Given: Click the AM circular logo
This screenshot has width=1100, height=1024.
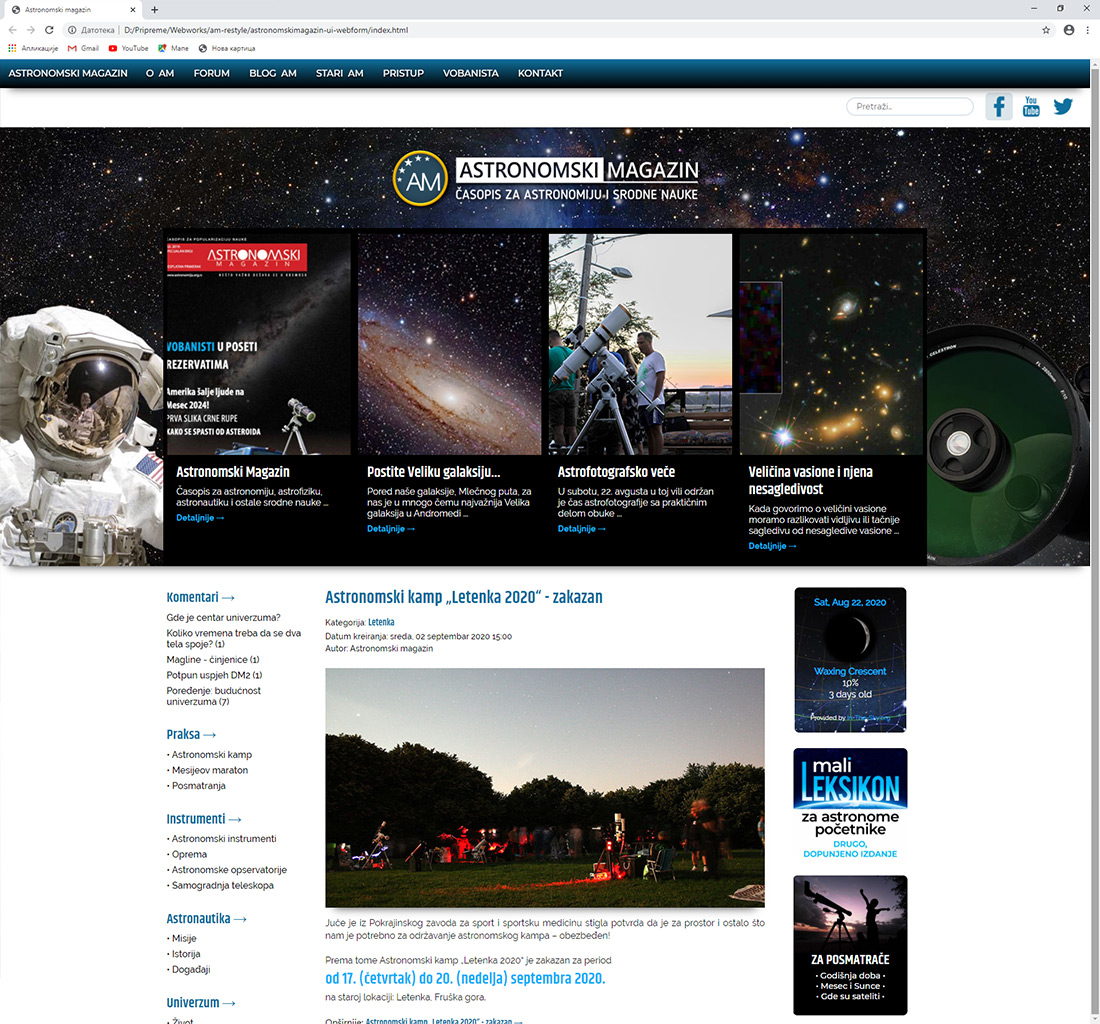Looking at the screenshot, I should (x=419, y=178).
